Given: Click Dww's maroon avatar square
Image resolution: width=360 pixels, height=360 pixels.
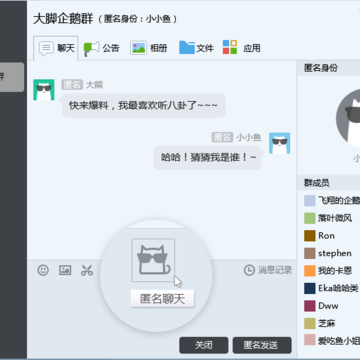Looking at the screenshot, I should (310, 306).
